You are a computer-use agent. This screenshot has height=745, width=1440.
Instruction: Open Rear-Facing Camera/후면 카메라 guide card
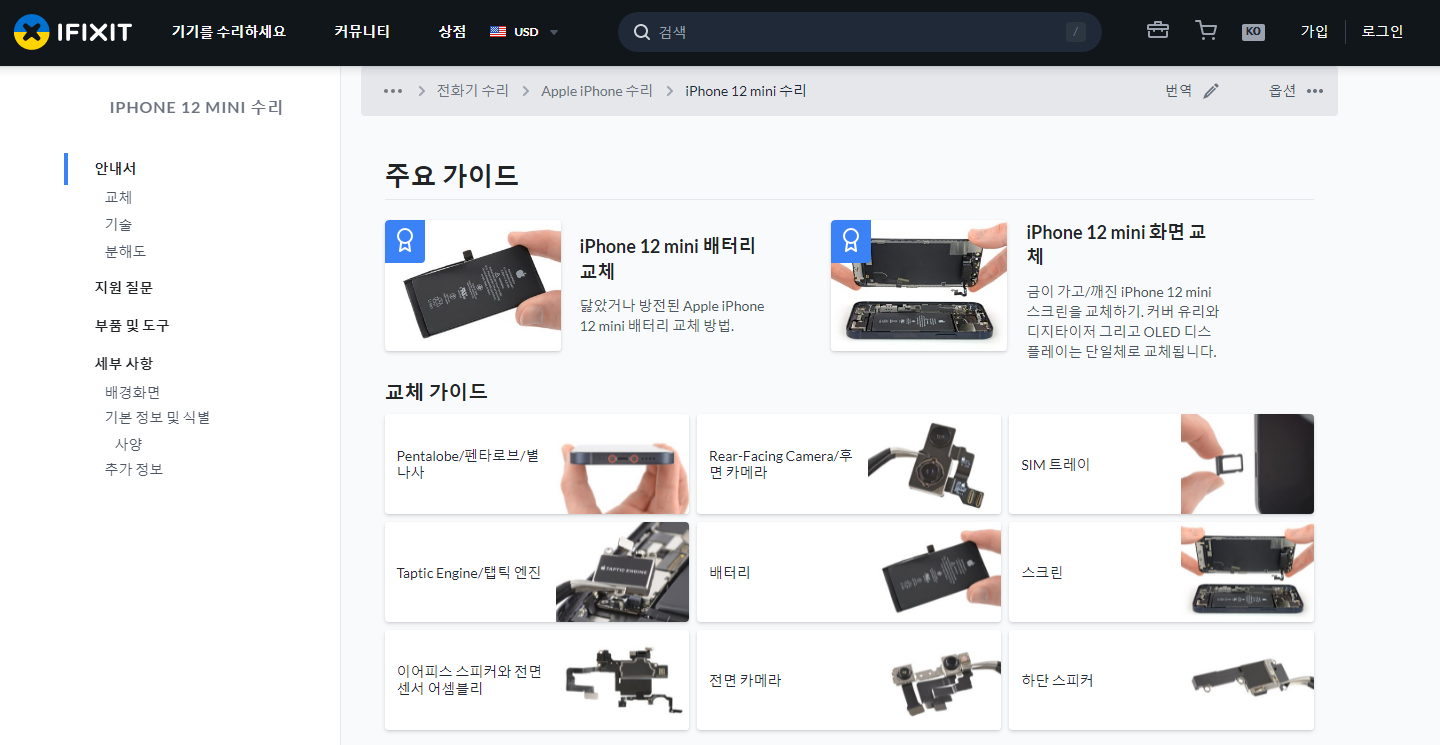coord(849,465)
